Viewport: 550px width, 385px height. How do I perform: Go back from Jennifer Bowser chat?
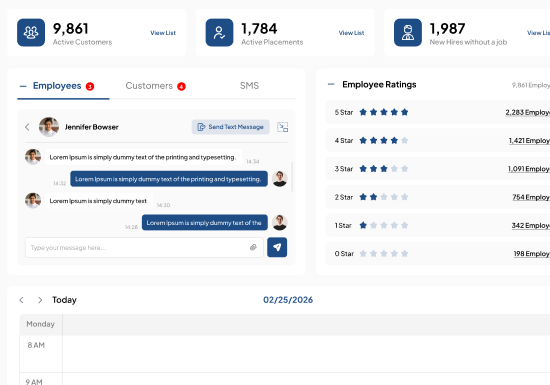pyautogui.click(x=27, y=127)
